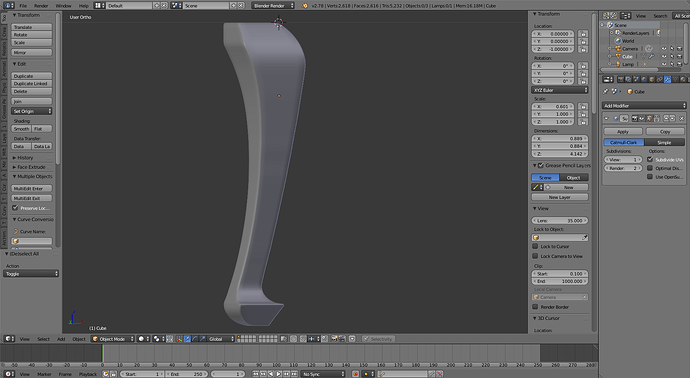Toggle the Grease Pencil Layers checkbox
Image resolution: width=690 pixels, height=378 pixels.
coord(541,165)
